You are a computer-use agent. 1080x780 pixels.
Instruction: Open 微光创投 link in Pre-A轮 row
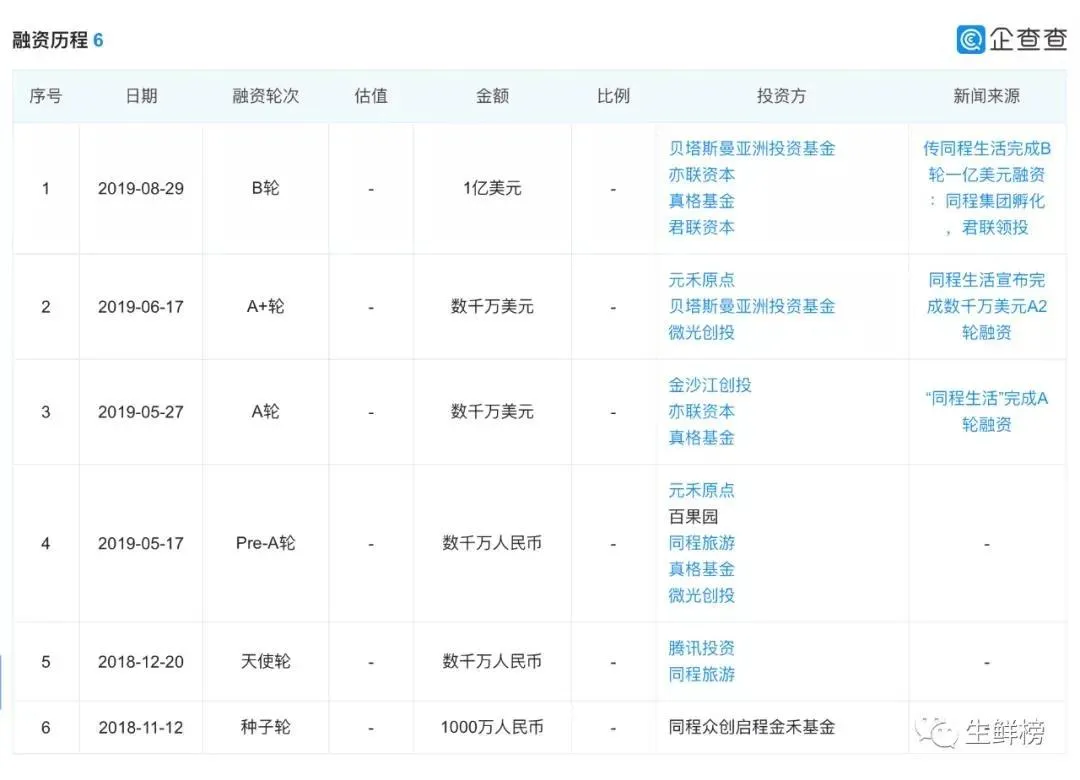click(701, 595)
